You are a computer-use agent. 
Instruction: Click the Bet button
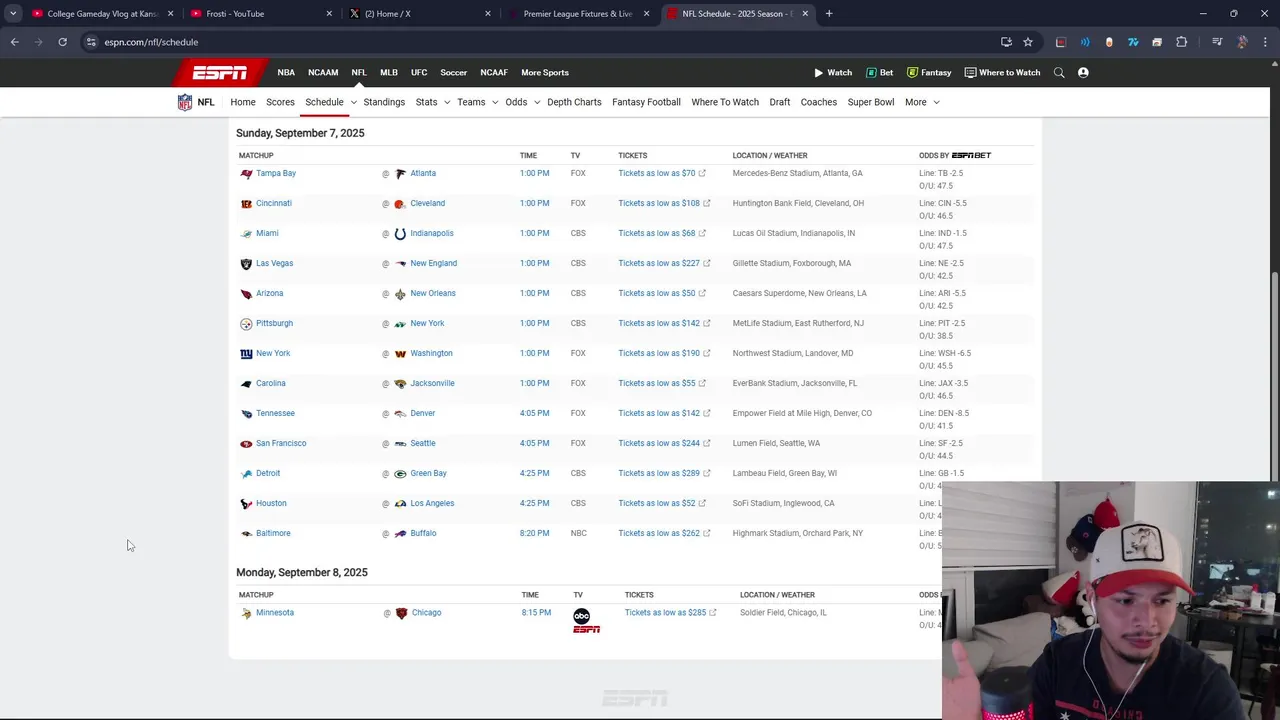[x=880, y=72]
